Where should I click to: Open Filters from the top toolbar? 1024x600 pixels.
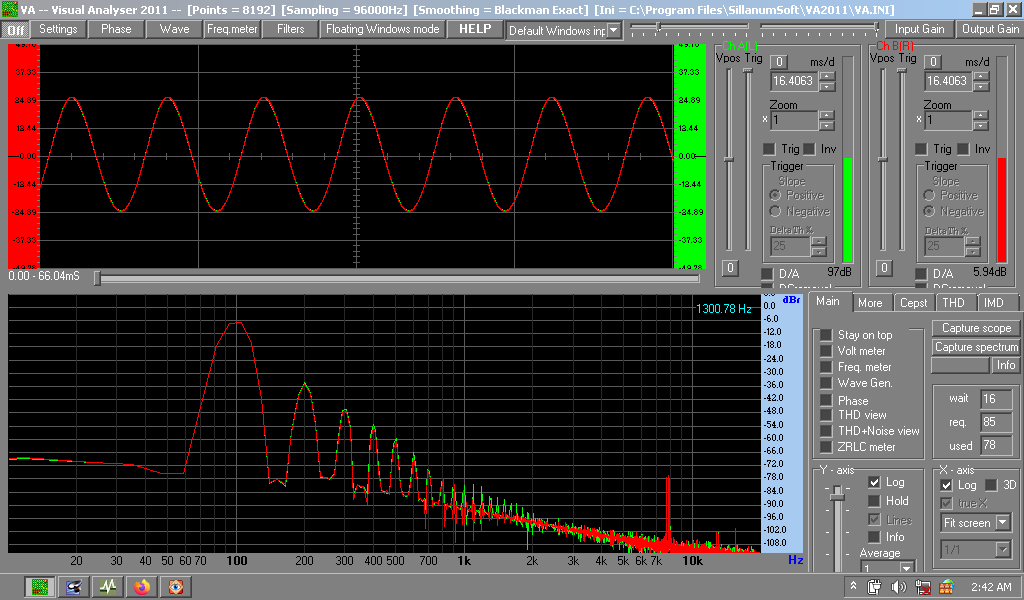[291, 29]
